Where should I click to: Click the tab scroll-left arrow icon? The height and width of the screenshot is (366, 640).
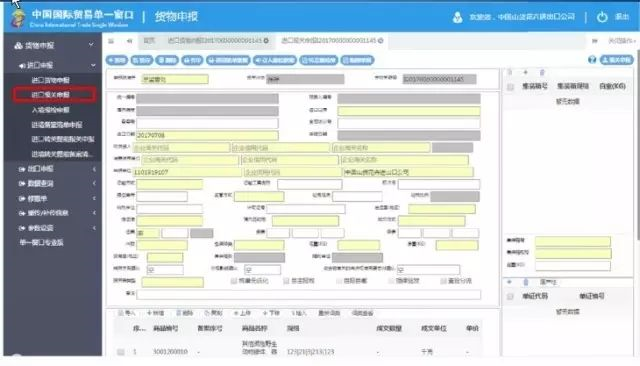pyautogui.click(x=129, y=41)
